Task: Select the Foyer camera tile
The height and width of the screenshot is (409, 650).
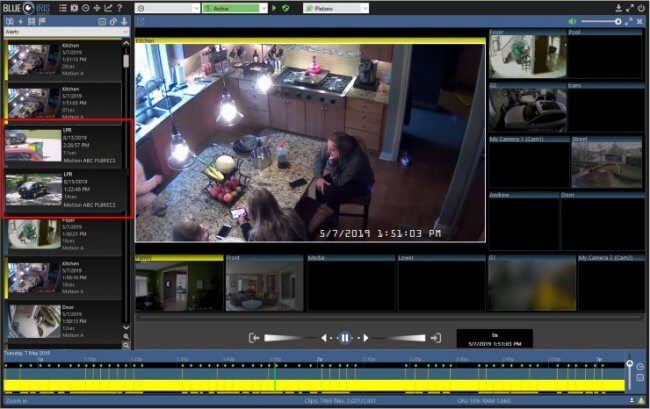Action: (x=527, y=54)
